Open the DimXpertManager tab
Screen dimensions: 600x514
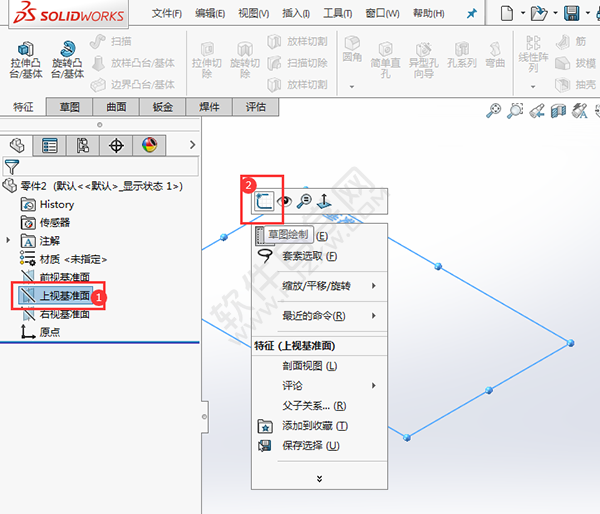(x=116, y=145)
